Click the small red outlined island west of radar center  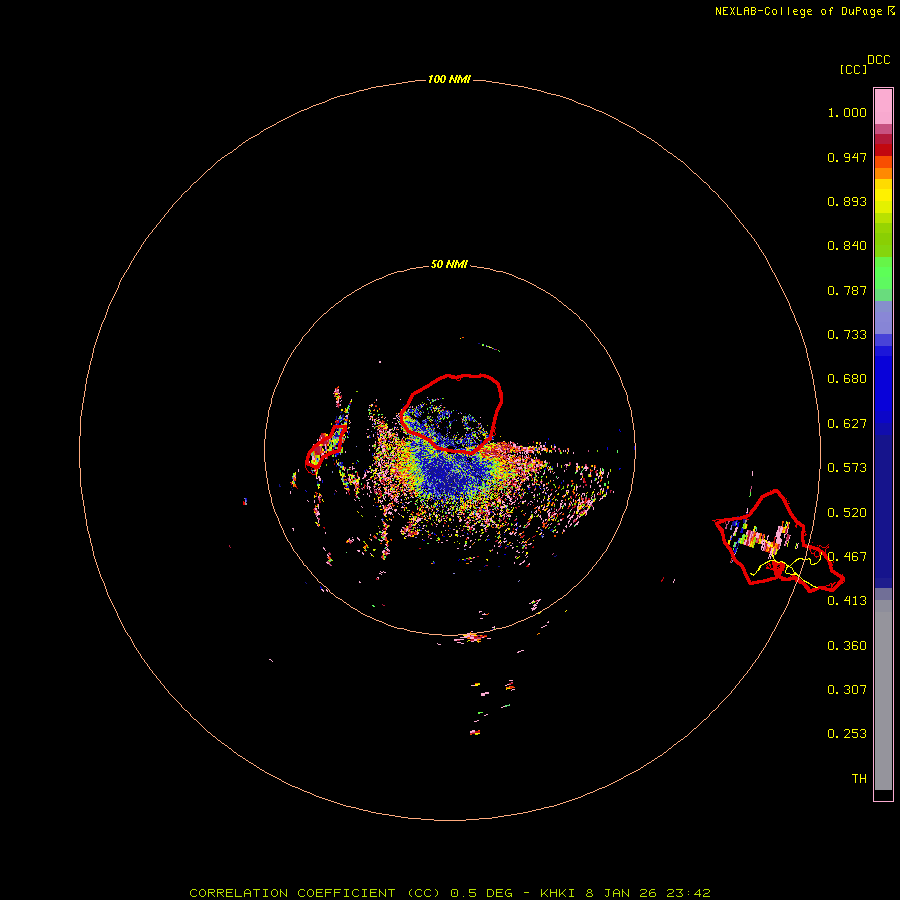(325, 448)
